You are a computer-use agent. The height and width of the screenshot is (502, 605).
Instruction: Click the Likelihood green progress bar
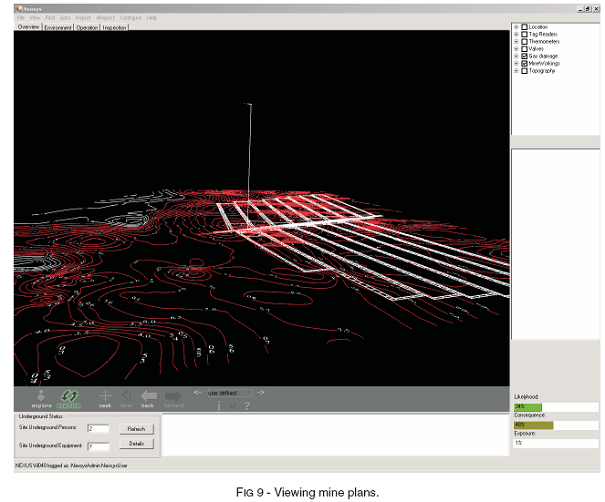click(x=527, y=408)
